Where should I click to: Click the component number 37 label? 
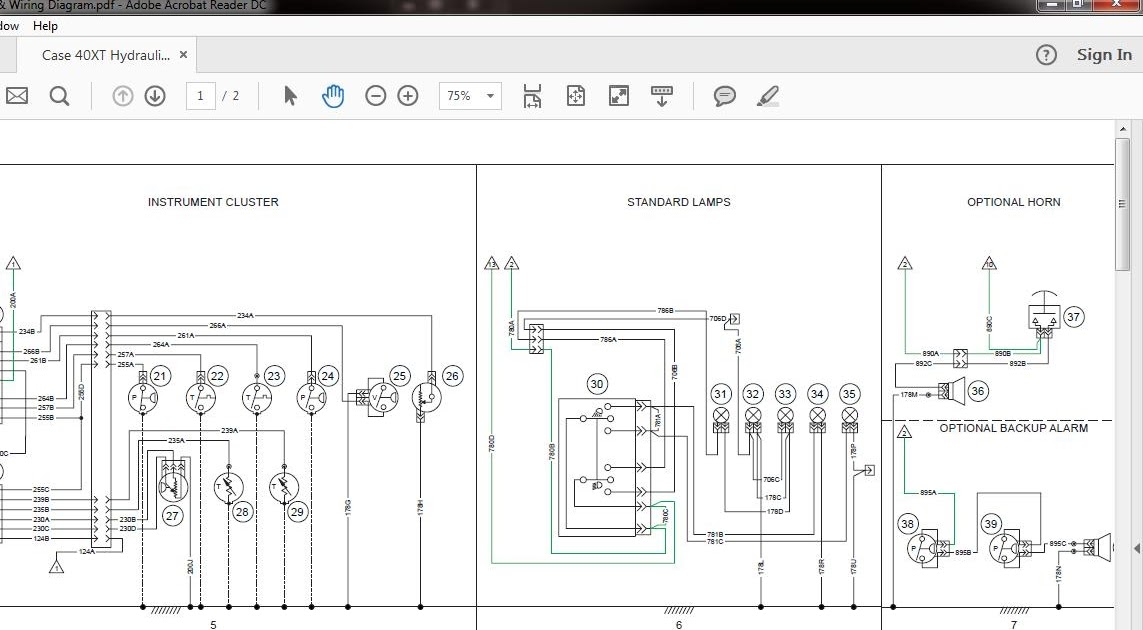pos(1073,316)
